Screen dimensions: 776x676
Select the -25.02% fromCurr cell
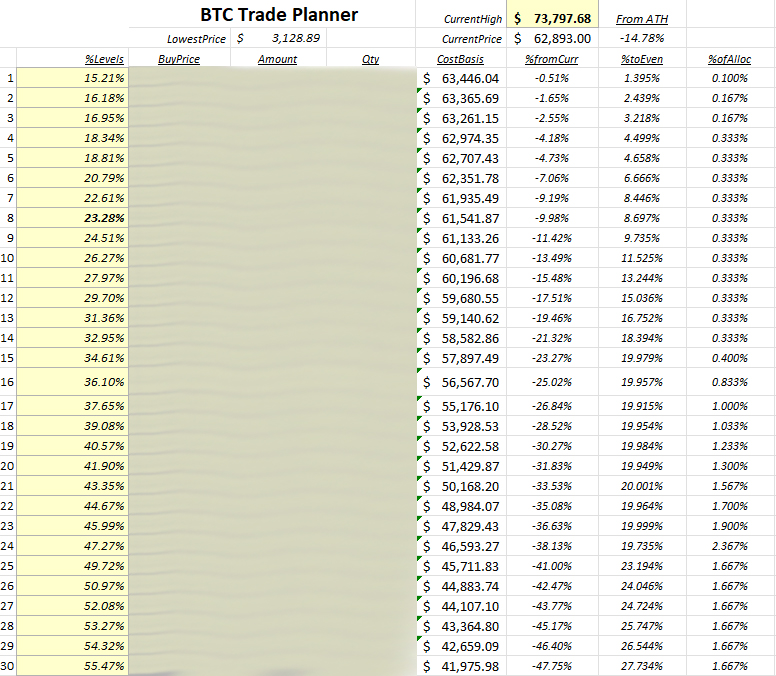552,382
